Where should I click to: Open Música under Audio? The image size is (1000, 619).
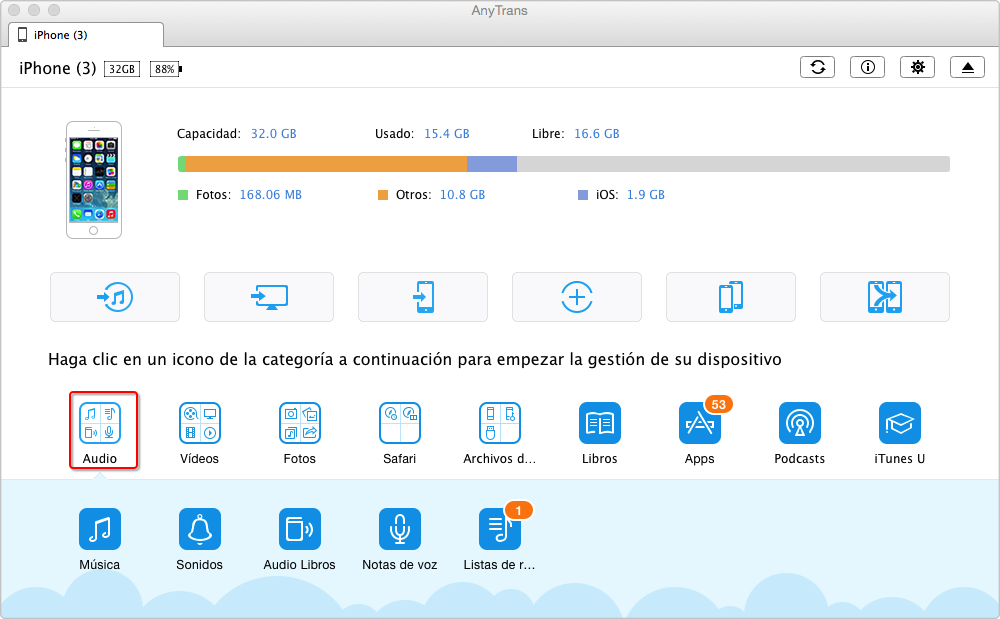click(x=99, y=528)
